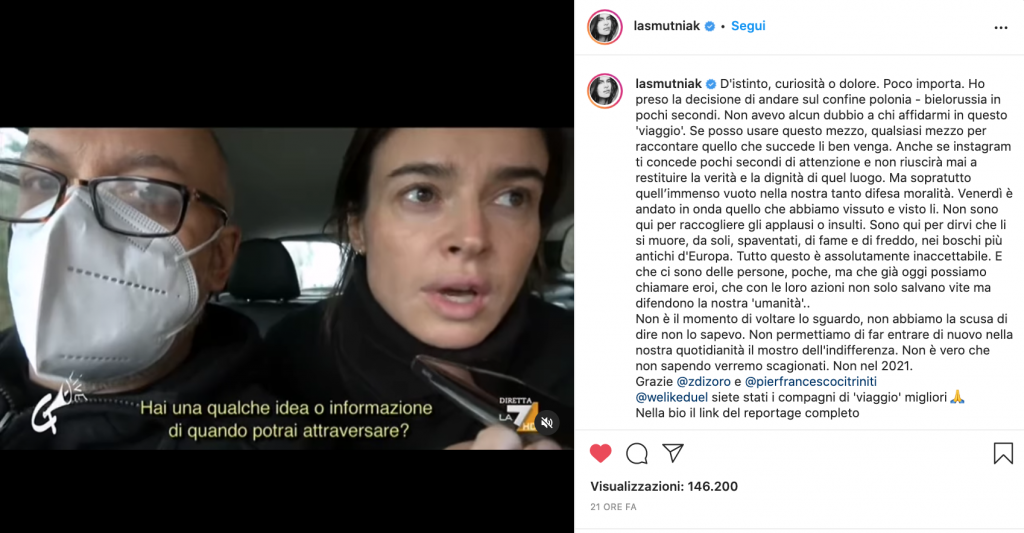Screen dimensions: 1024x533
Task: Open the lasmutniak username in header
Action: pyautogui.click(x=666, y=26)
